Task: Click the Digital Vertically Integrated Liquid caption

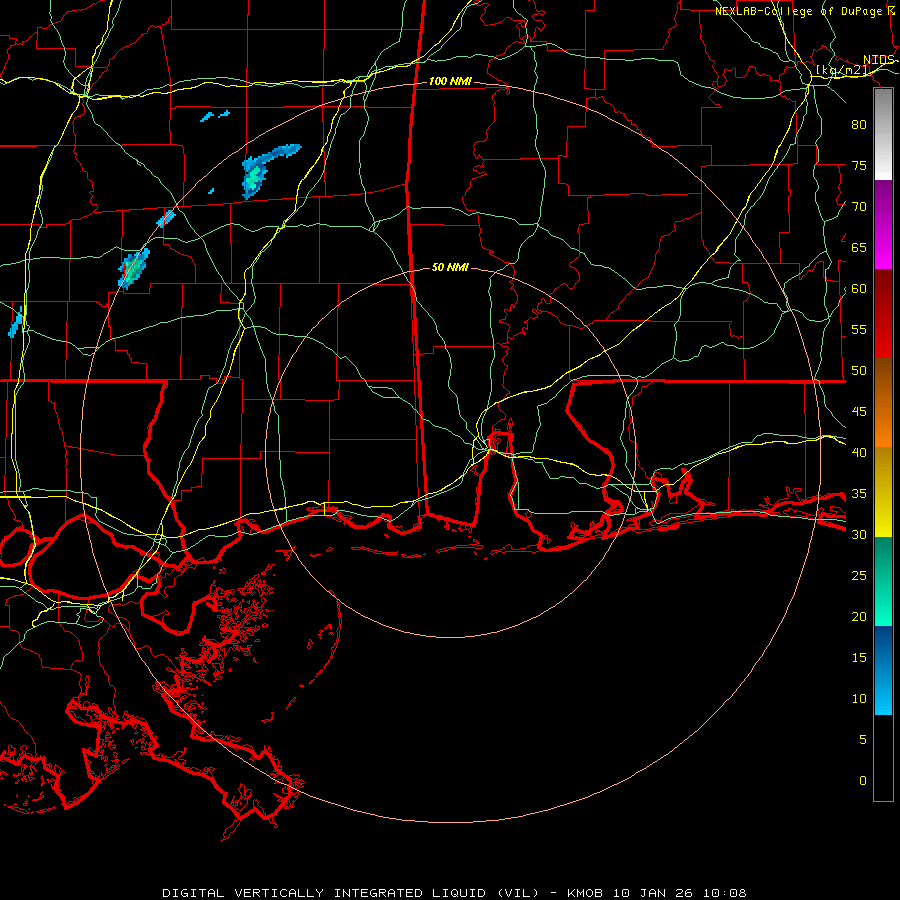Action: click(x=454, y=893)
